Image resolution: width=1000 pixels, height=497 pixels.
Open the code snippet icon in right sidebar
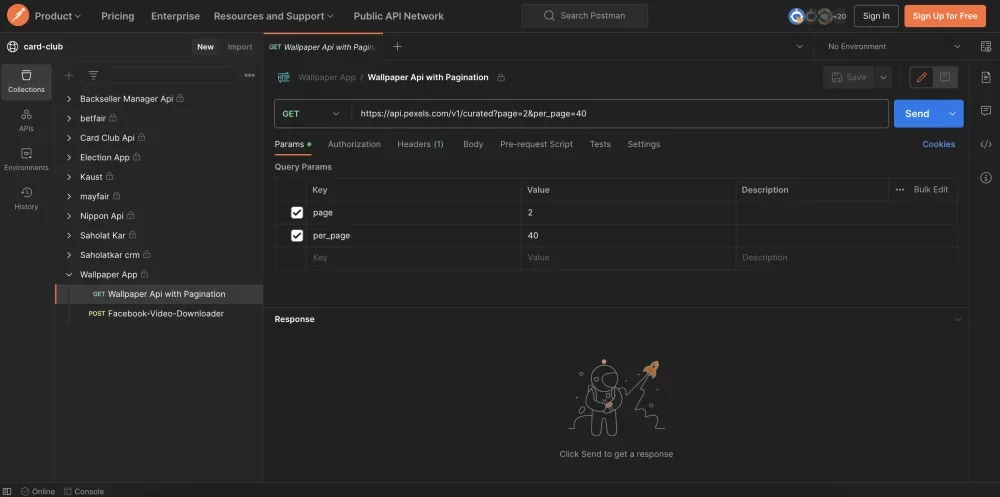(x=985, y=144)
